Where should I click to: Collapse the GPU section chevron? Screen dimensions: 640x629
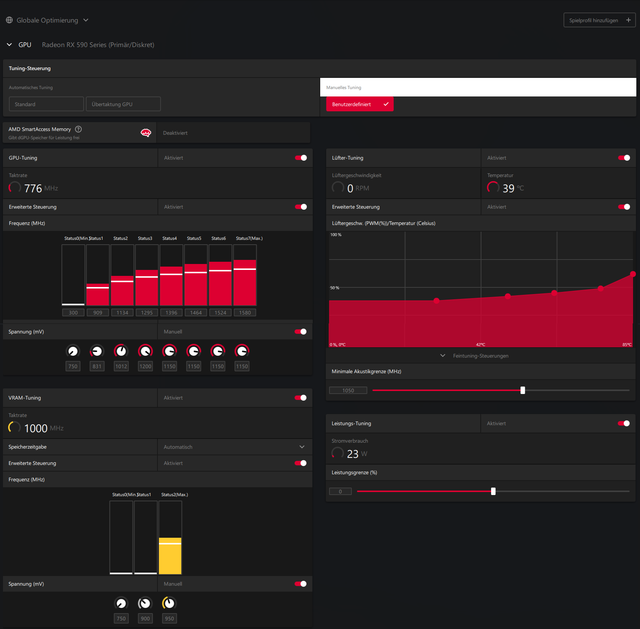pyautogui.click(x=9, y=44)
